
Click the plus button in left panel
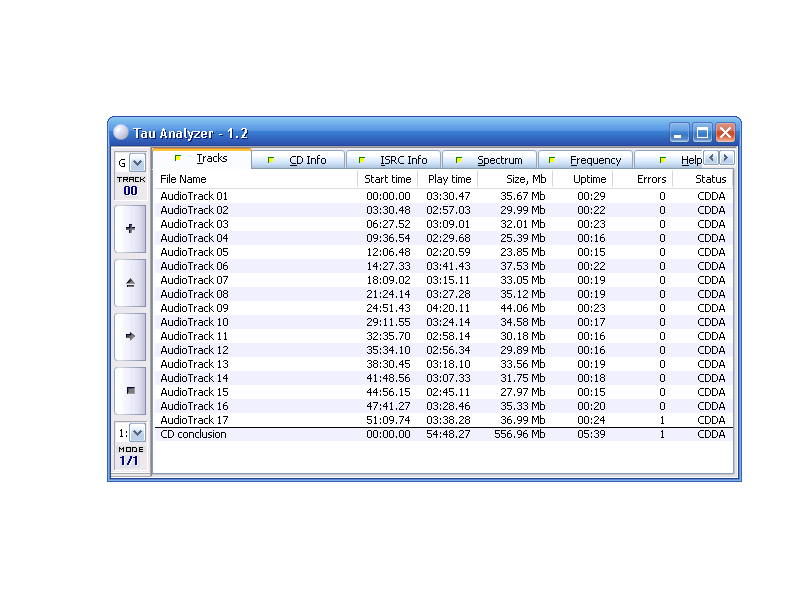(130, 229)
